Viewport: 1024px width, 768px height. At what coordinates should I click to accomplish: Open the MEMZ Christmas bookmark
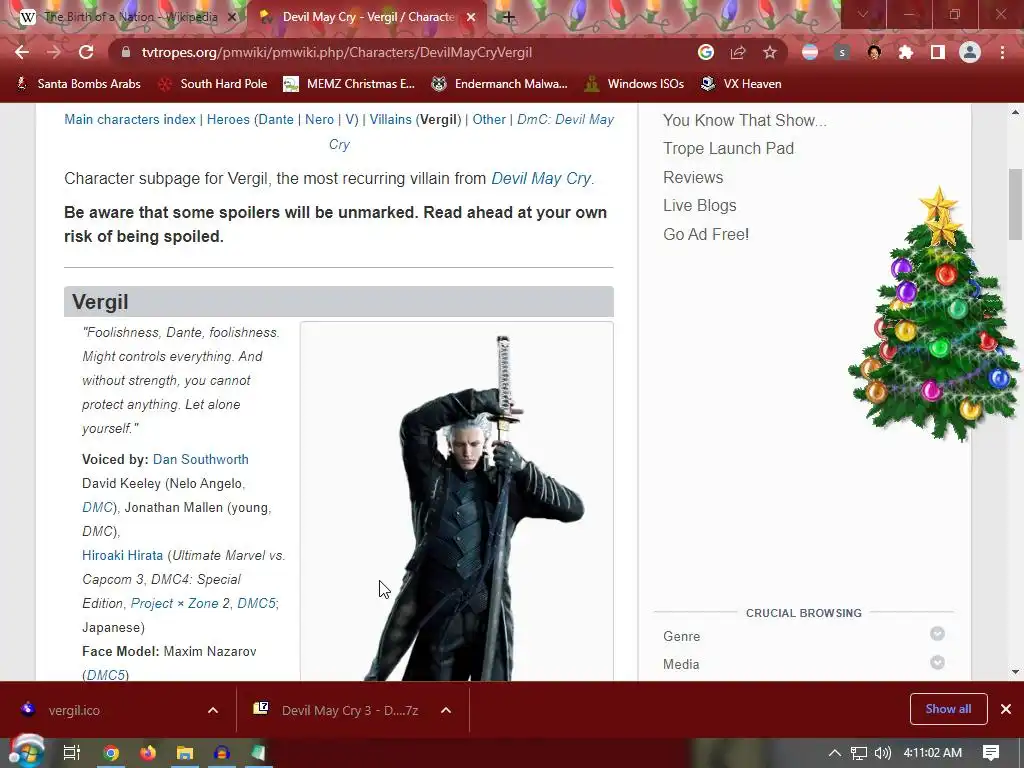point(349,84)
